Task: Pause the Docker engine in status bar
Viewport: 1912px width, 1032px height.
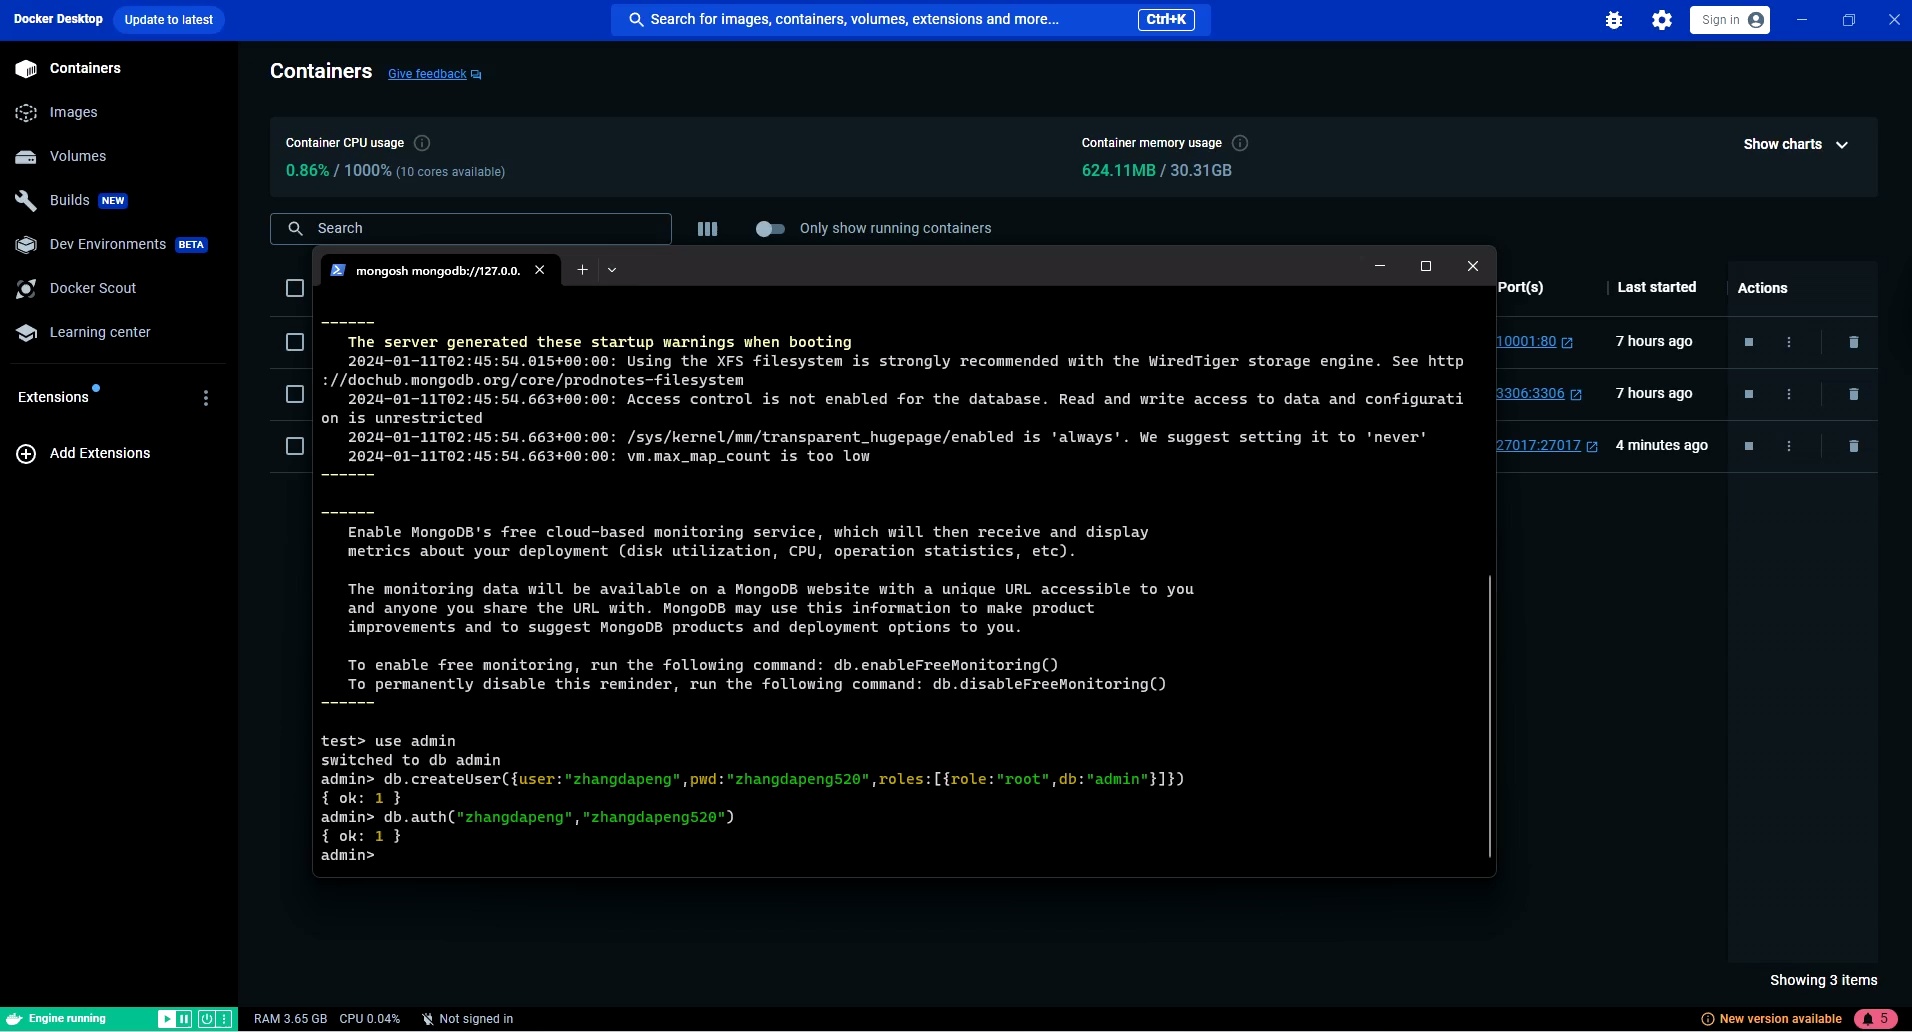Action: 184,1019
